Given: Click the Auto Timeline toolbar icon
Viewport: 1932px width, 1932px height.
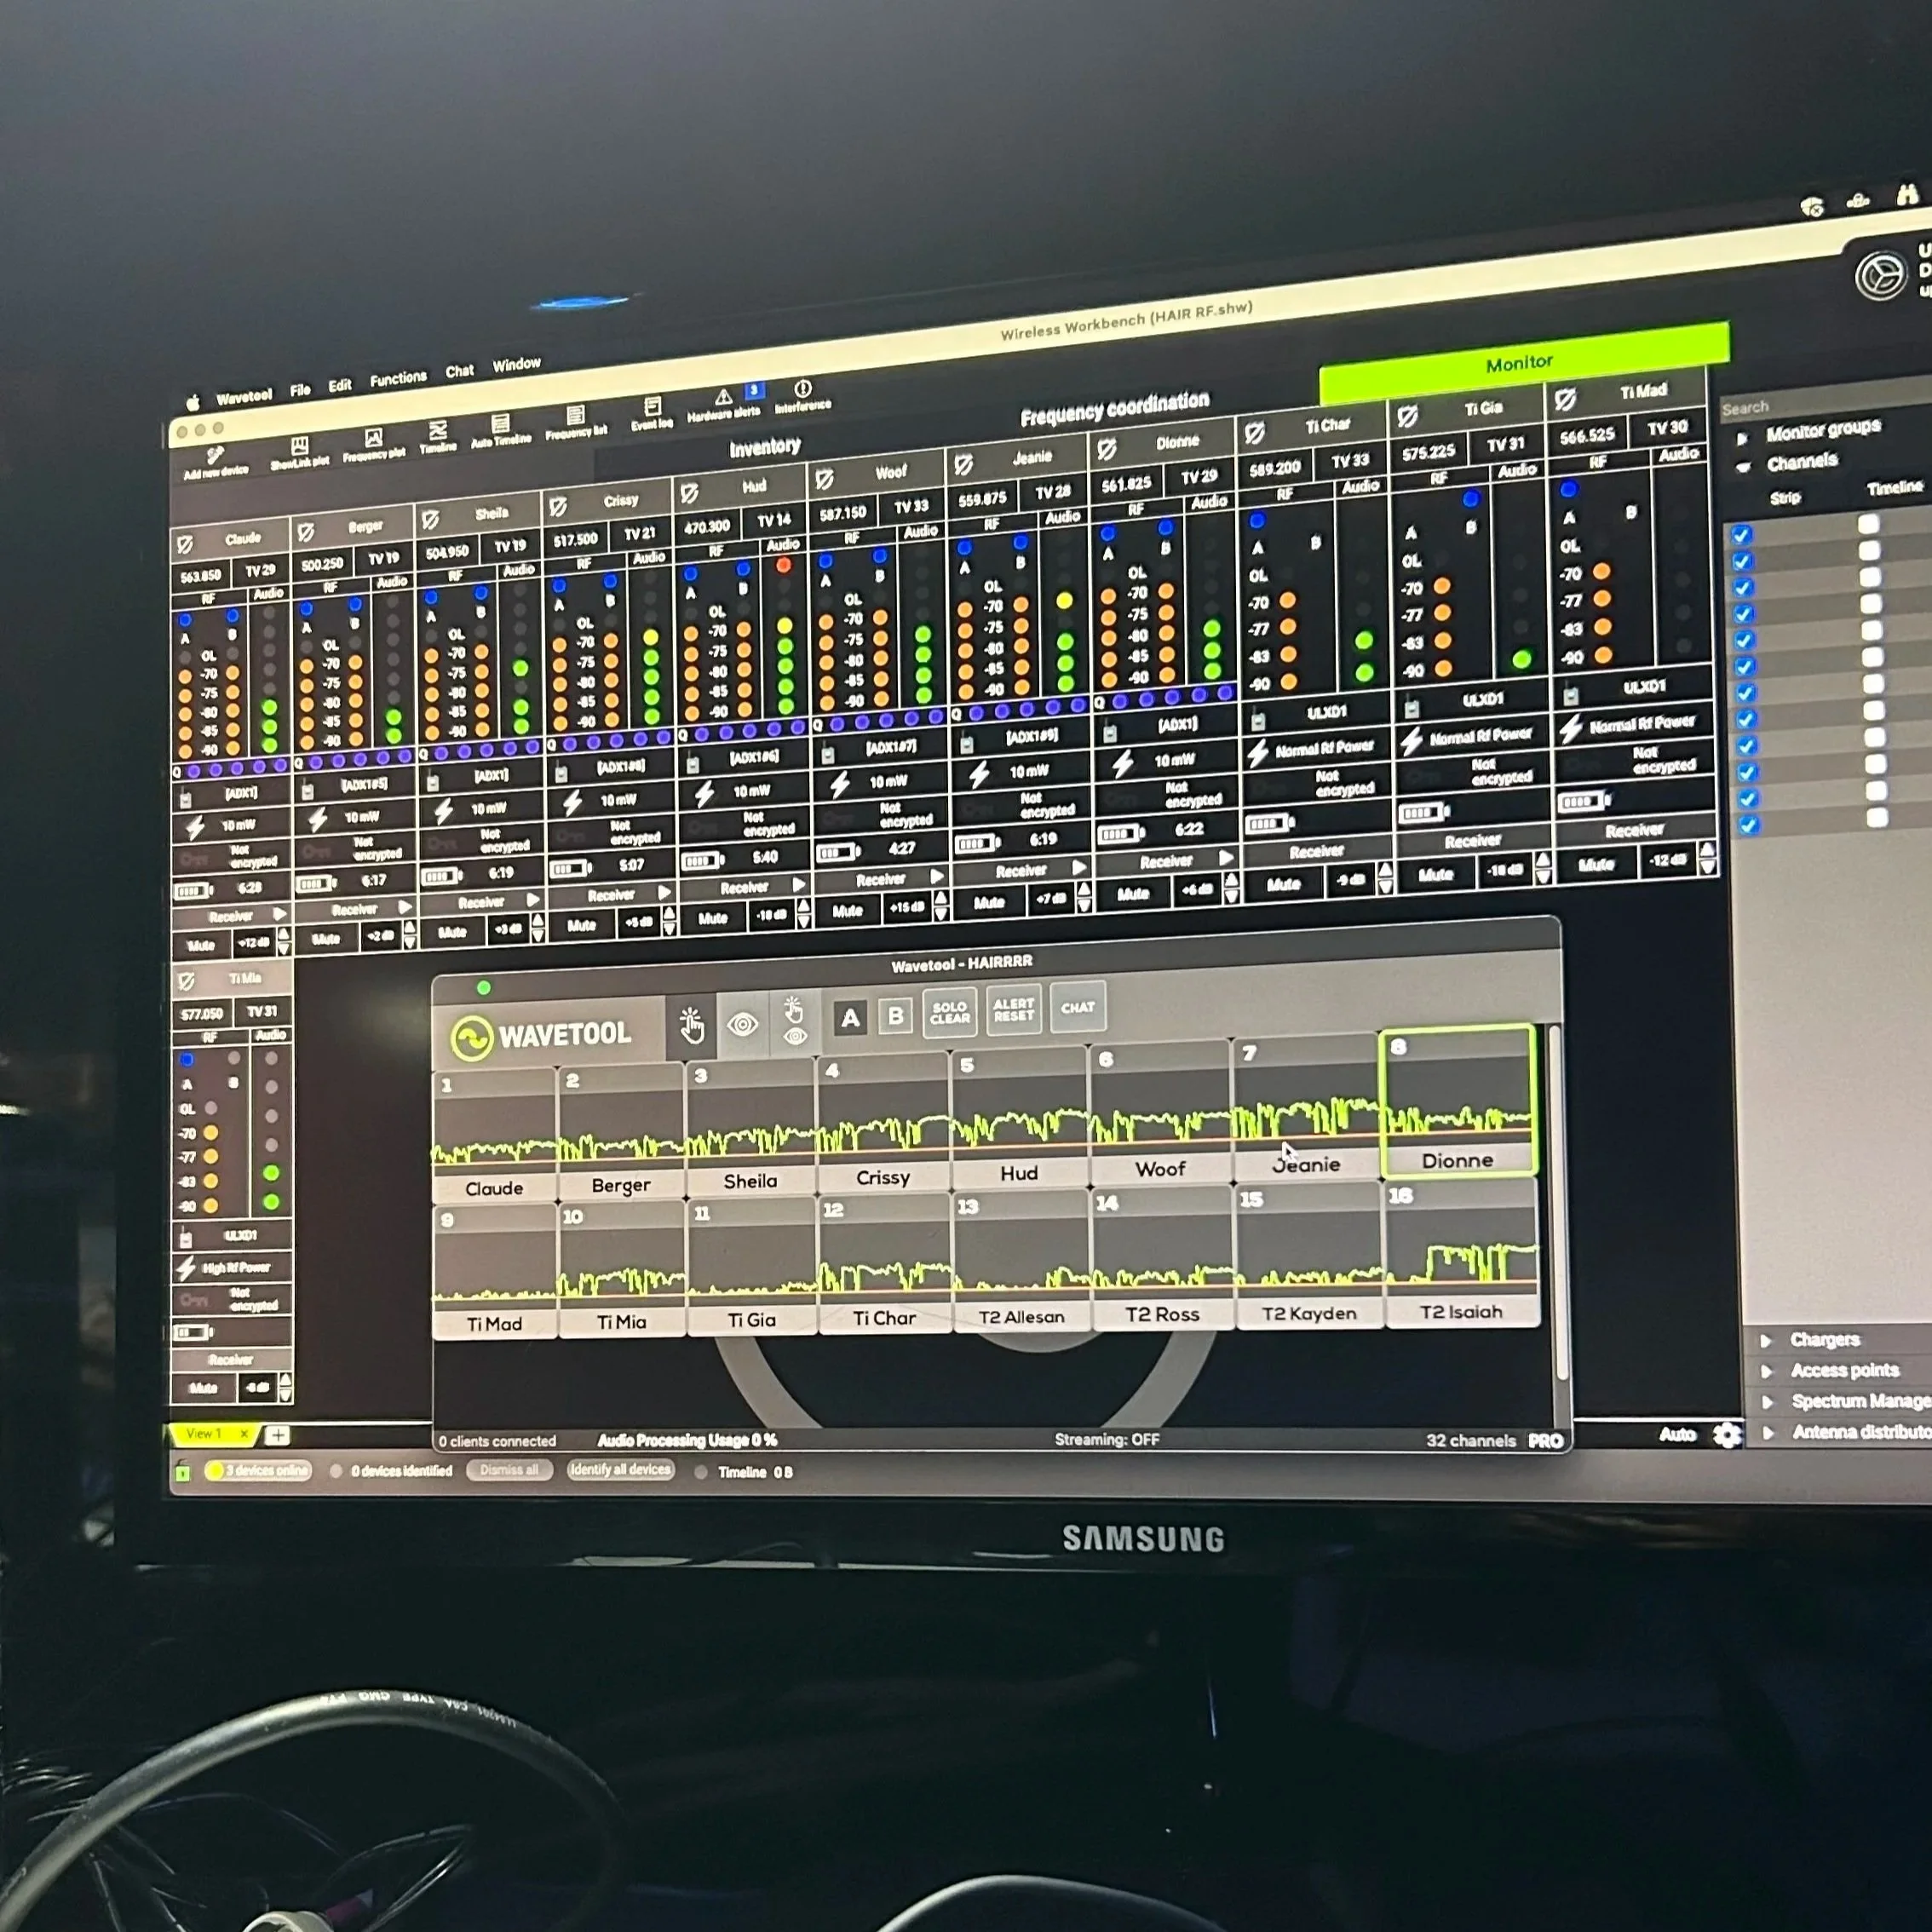Looking at the screenshot, I should [501, 430].
